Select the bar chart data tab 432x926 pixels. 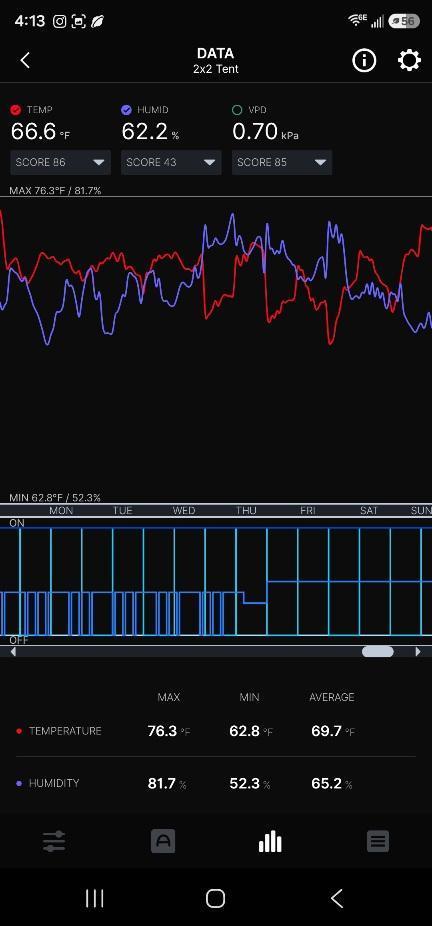point(270,841)
